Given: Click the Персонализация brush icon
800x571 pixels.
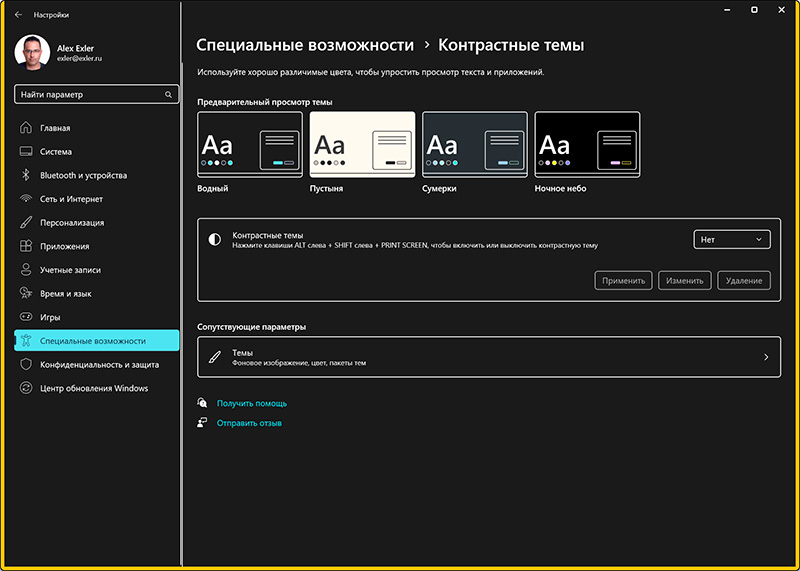Looking at the screenshot, I should tap(26, 223).
